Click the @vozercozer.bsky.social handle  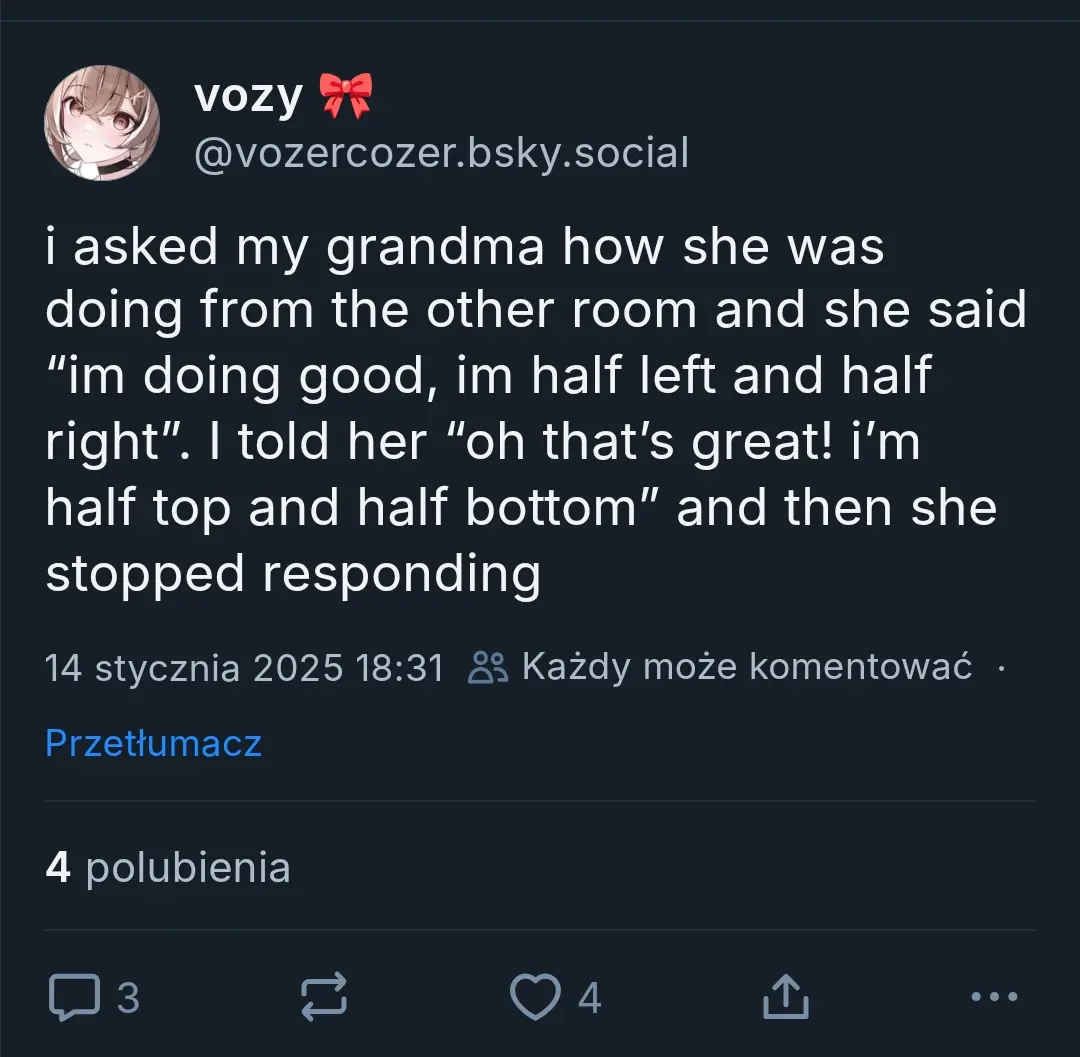coord(441,154)
